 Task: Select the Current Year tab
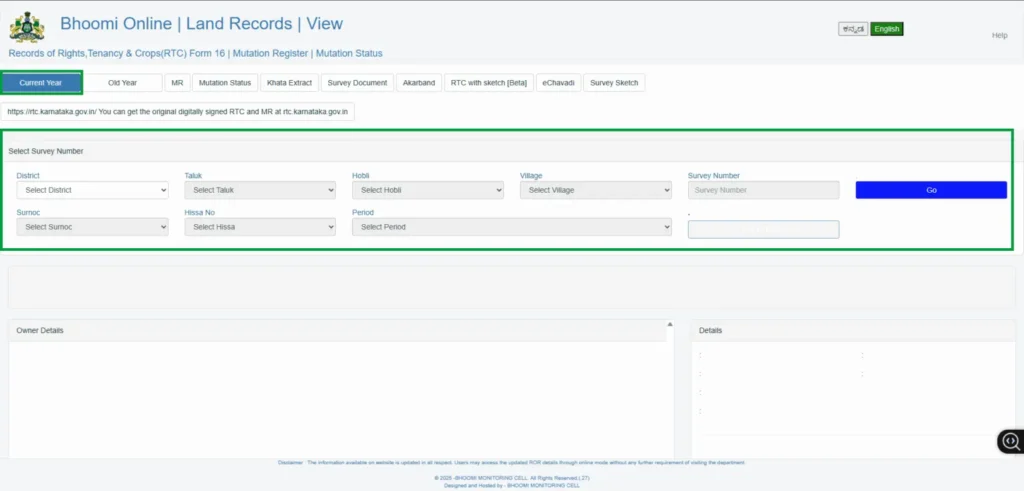(40, 83)
